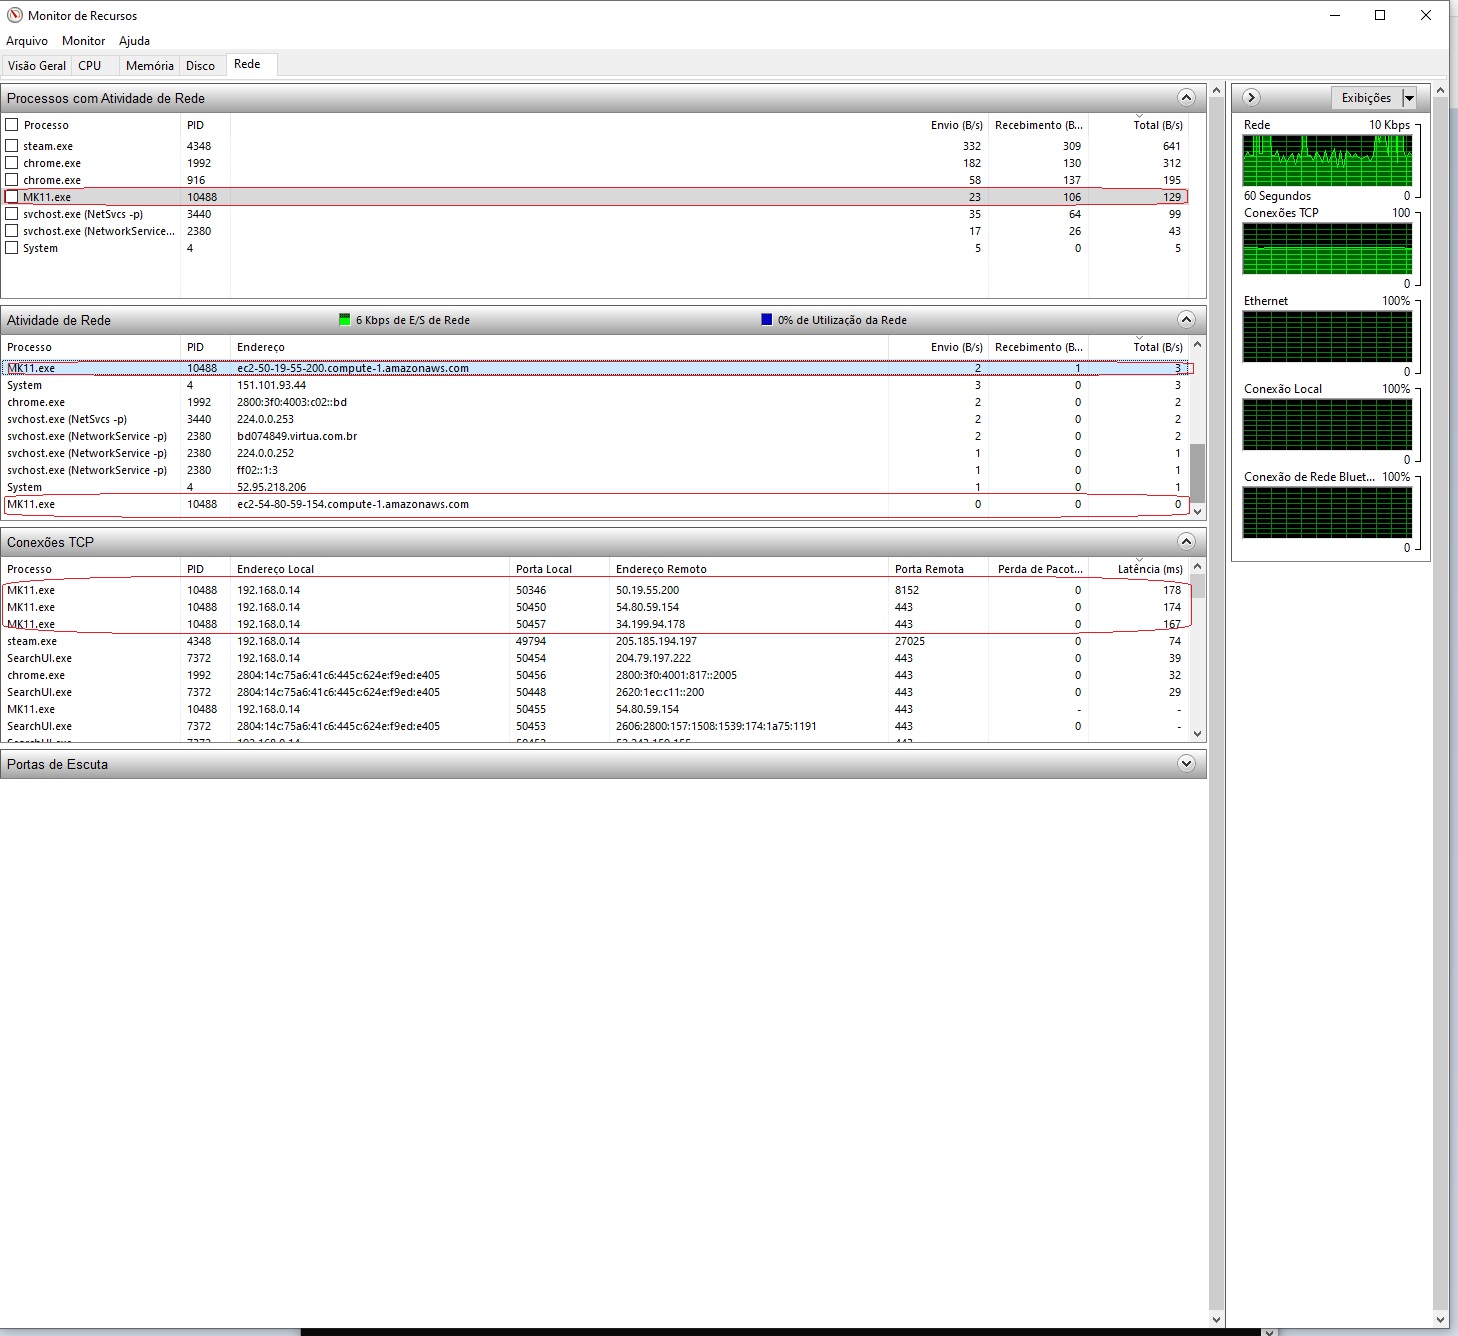The height and width of the screenshot is (1336, 1458).
Task: Click the Conexões TCP scrollbar down arrow
Action: click(x=1197, y=733)
